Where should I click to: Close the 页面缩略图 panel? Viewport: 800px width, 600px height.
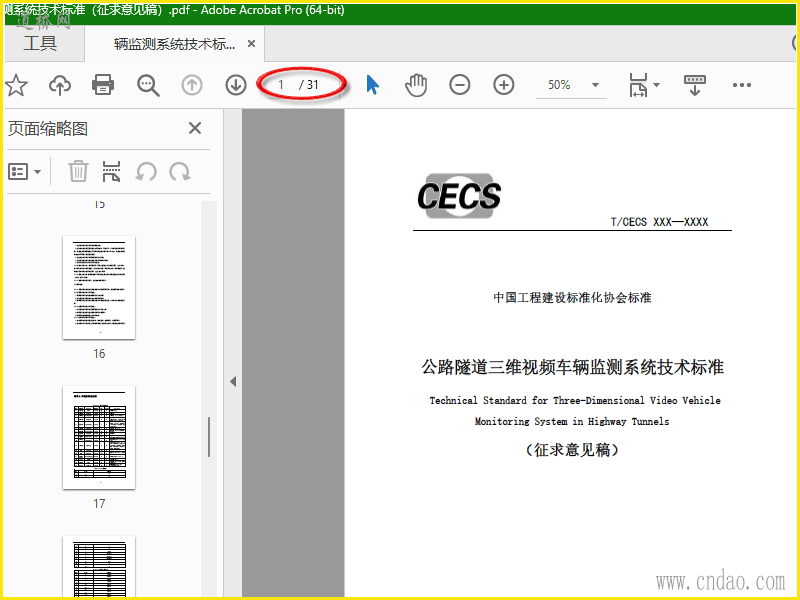pyautogui.click(x=195, y=128)
